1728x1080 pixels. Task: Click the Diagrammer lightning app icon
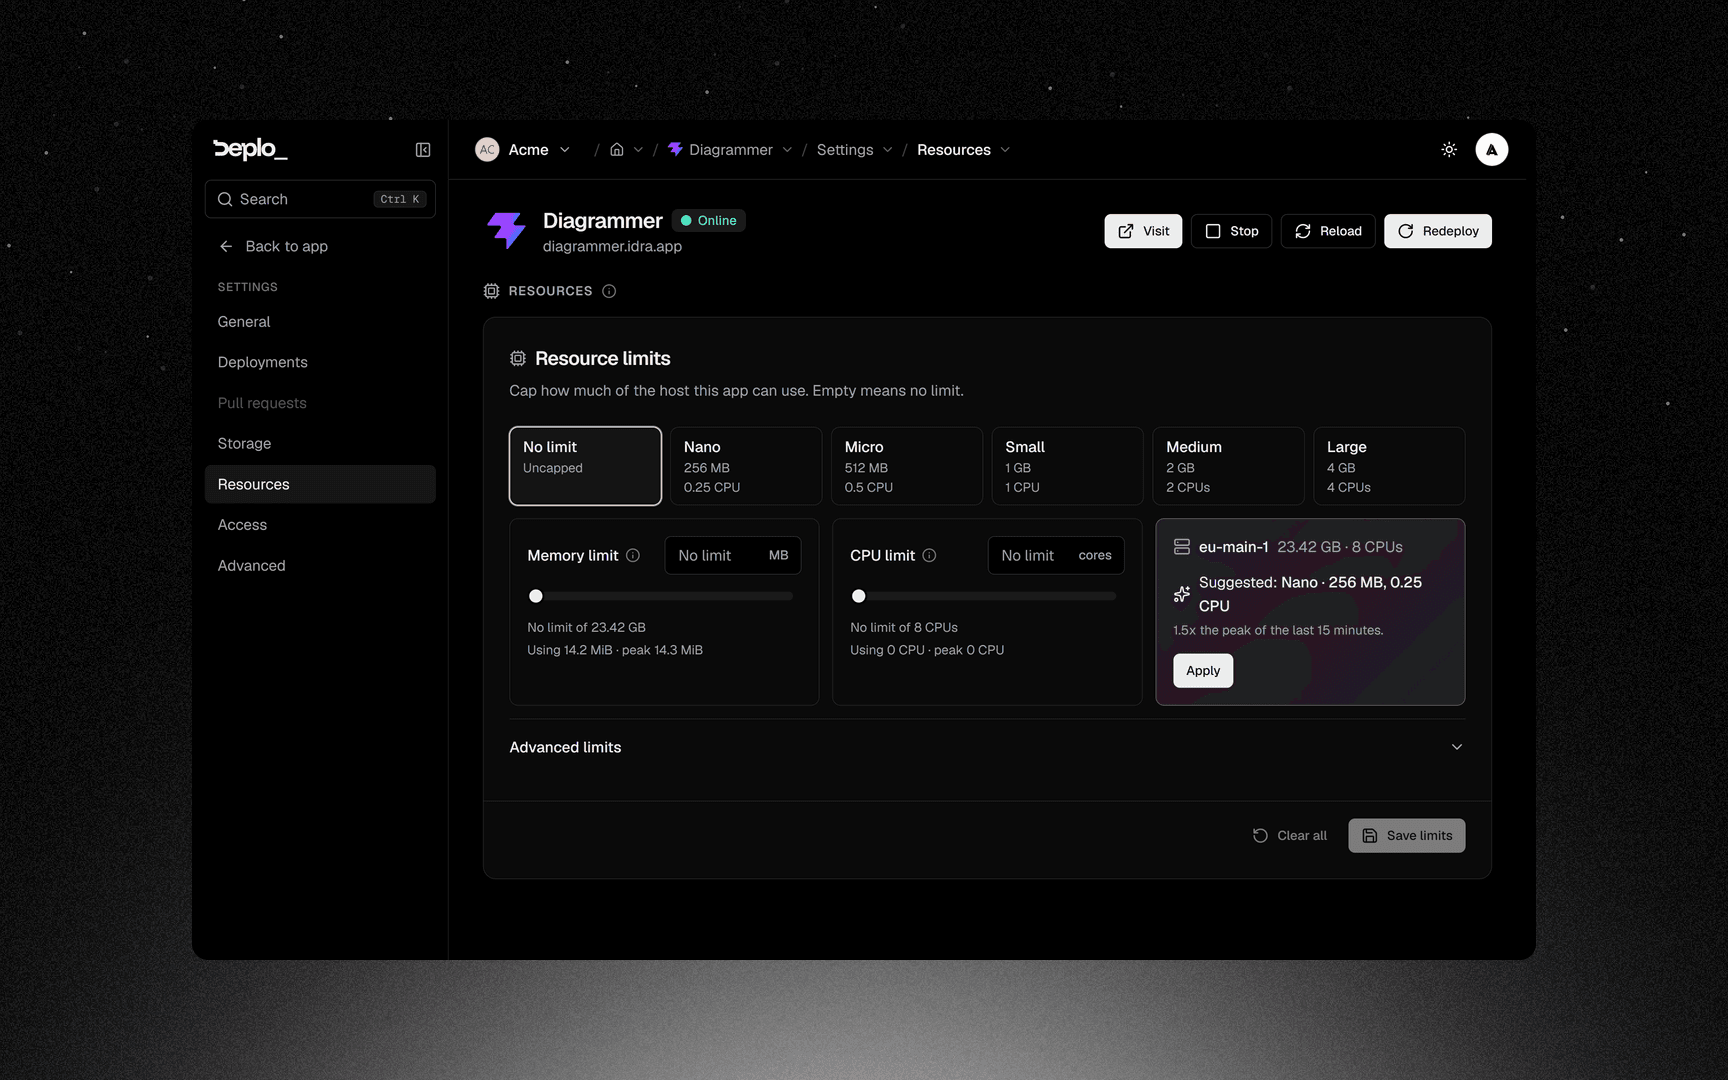pyautogui.click(x=506, y=230)
